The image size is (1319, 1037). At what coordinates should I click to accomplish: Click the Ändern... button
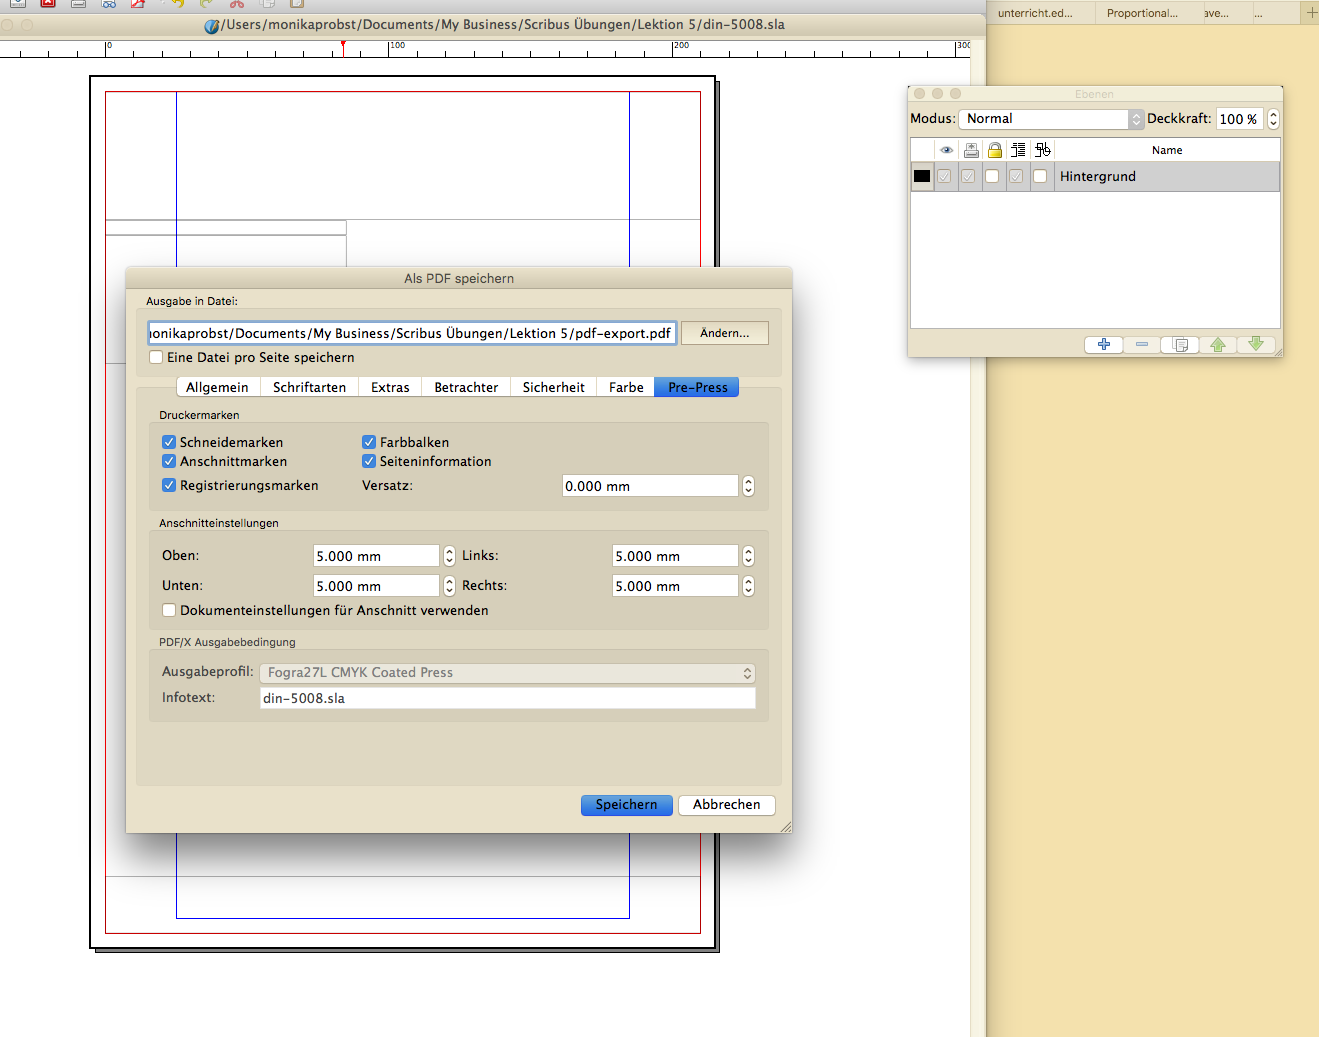tap(724, 333)
